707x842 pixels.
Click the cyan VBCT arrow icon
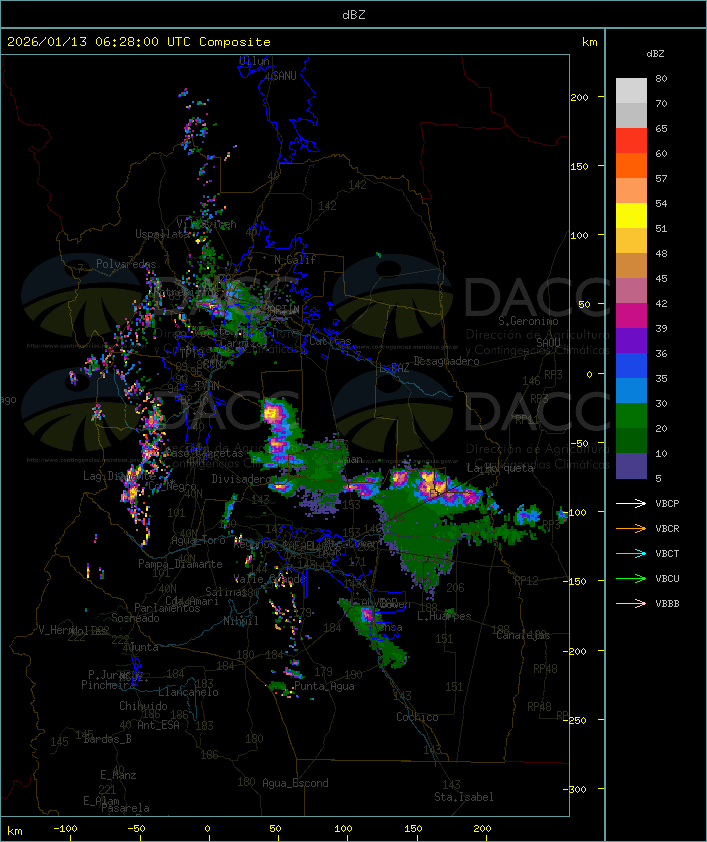[631, 553]
